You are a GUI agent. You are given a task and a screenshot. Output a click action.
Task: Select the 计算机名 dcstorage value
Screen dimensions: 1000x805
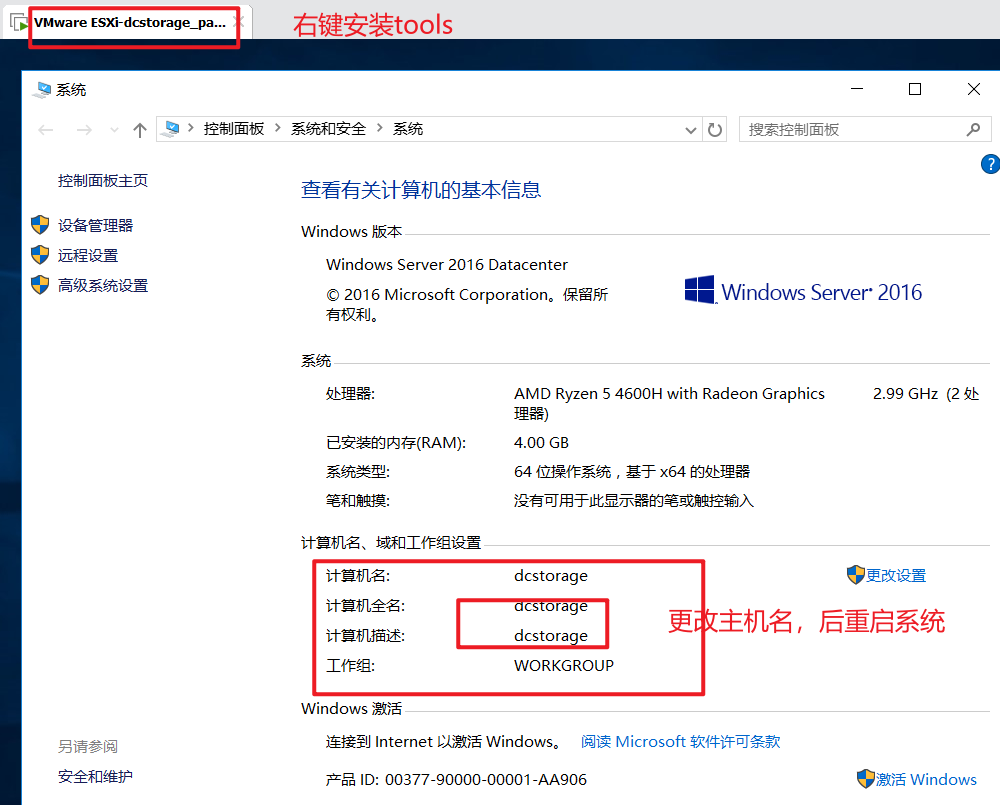tap(551, 575)
